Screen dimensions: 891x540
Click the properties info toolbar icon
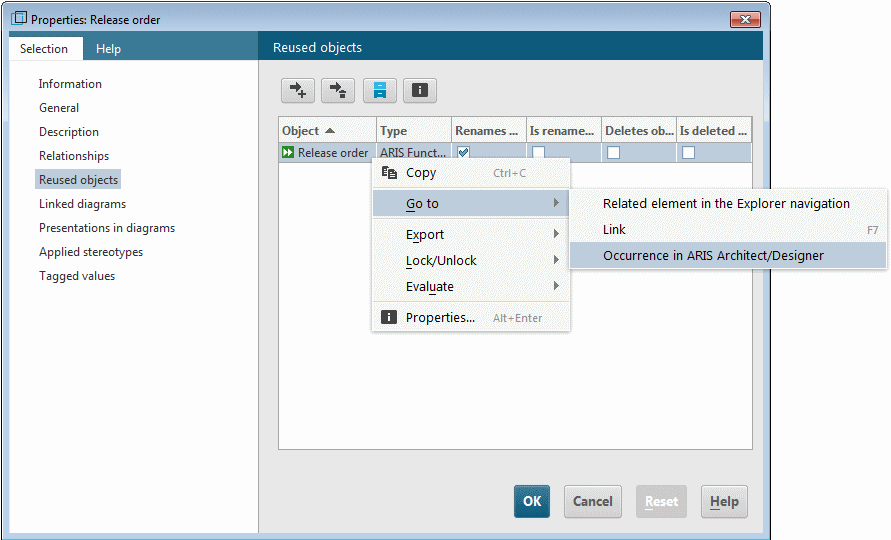pos(420,90)
